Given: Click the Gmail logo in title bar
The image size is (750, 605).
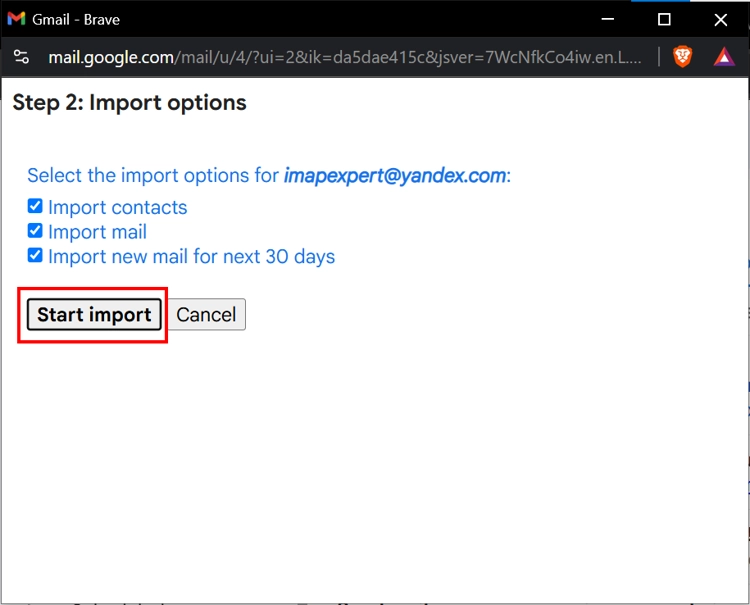Looking at the screenshot, I should click(16, 19).
